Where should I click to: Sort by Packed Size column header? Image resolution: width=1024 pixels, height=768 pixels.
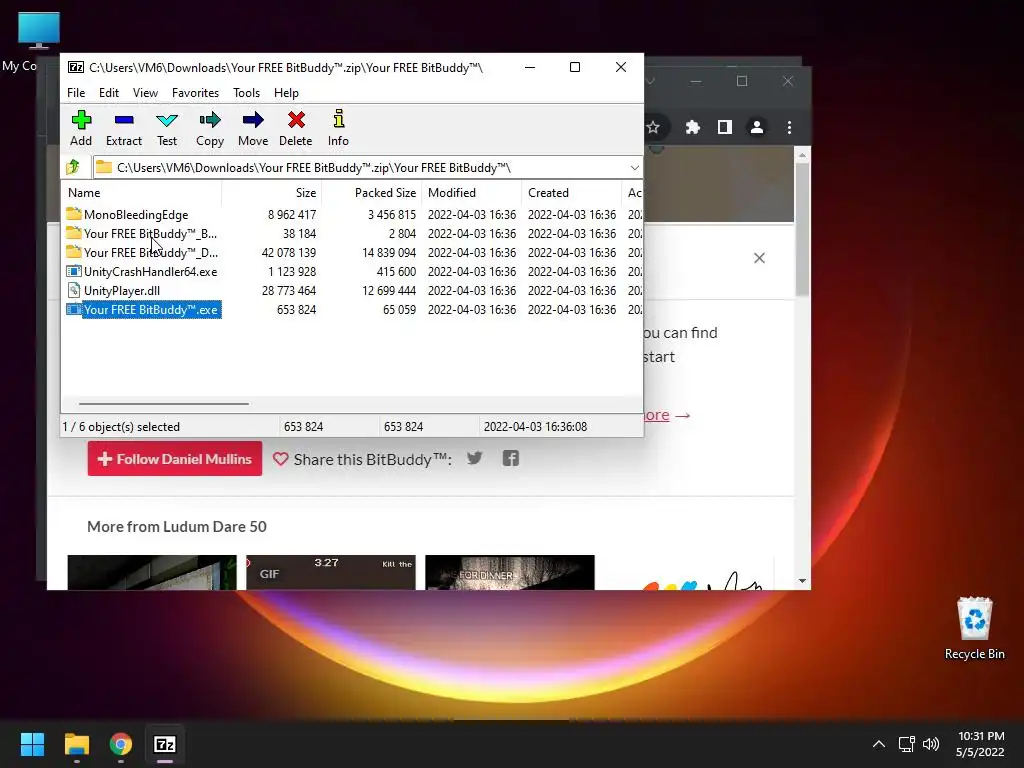click(371, 193)
